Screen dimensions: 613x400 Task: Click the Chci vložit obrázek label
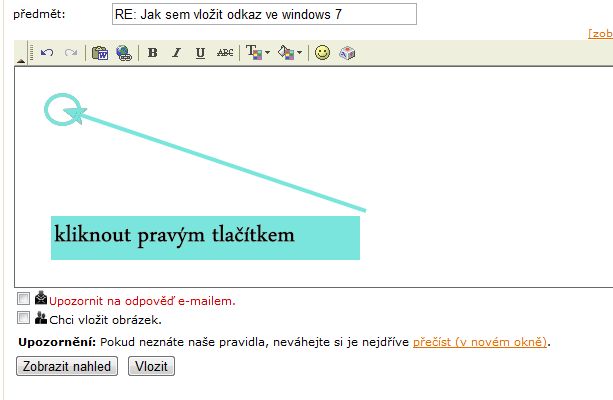[105, 320]
